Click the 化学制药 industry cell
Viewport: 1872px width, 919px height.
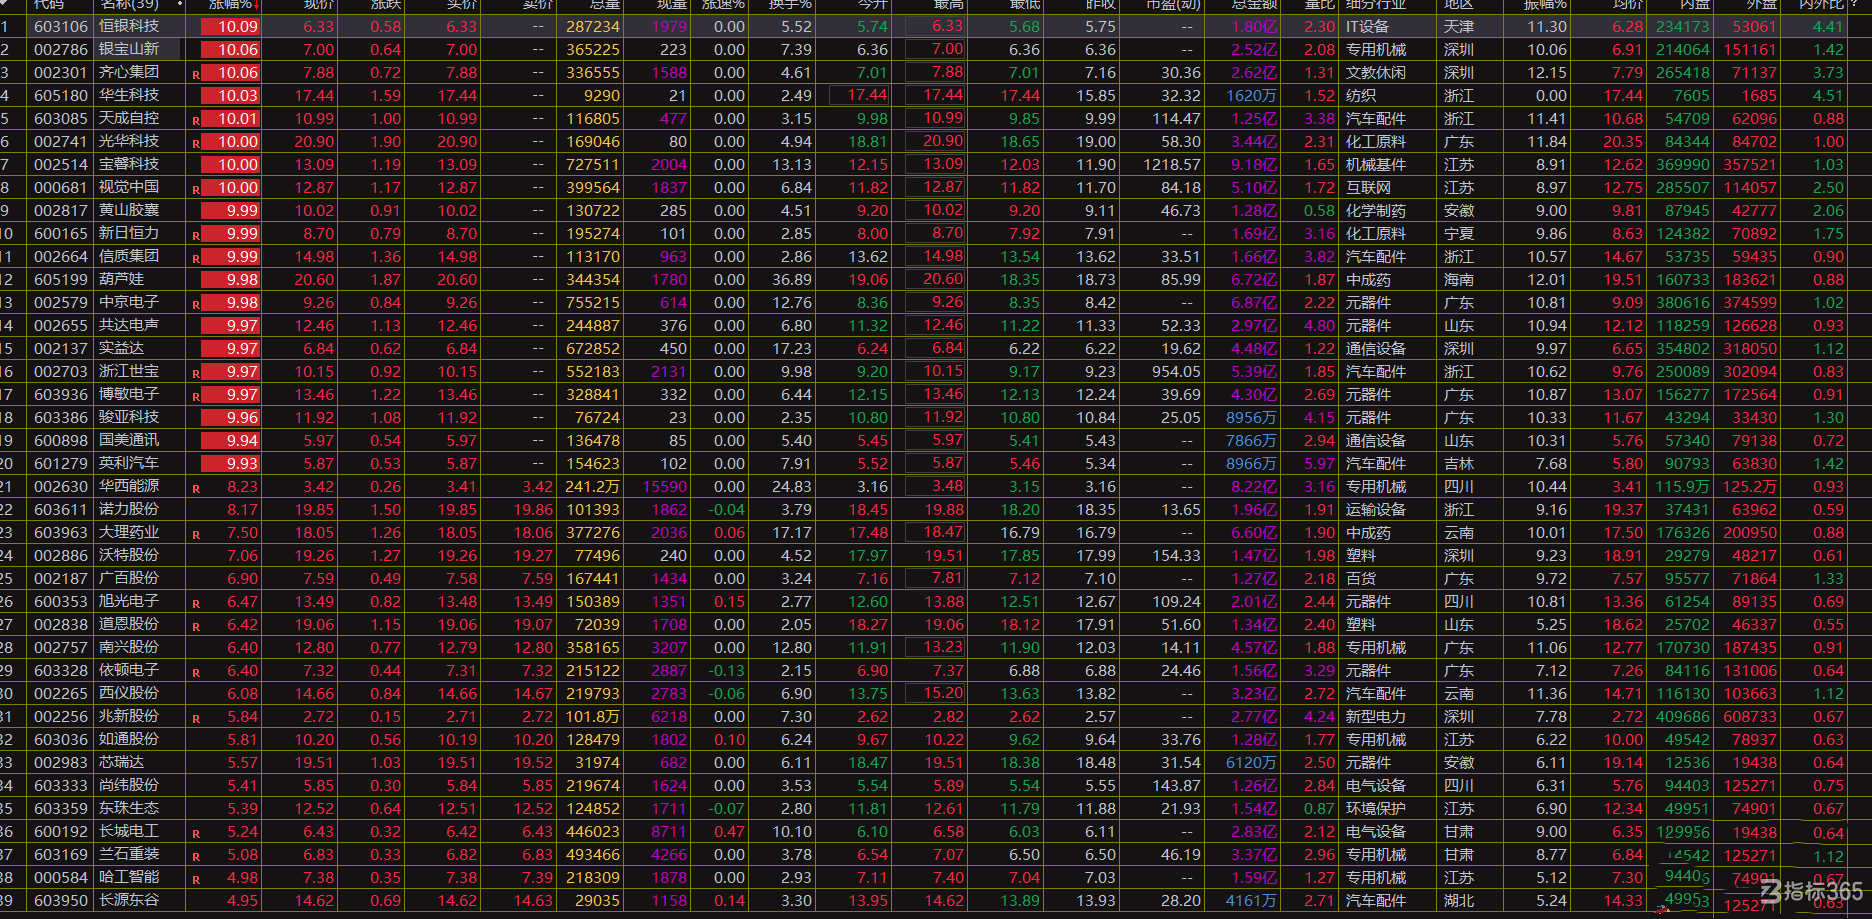click(x=1376, y=210)
